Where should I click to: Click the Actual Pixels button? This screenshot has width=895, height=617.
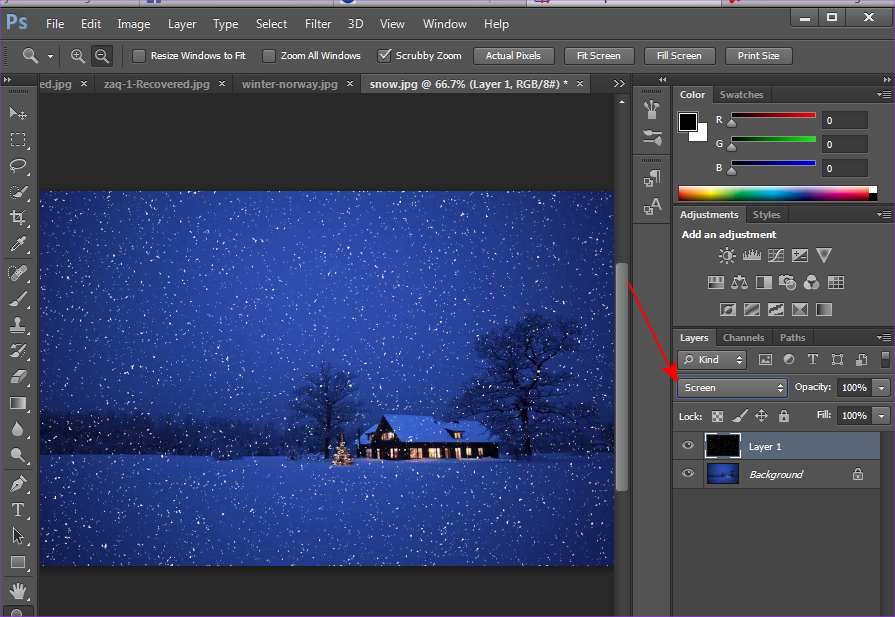coord(513,56)
